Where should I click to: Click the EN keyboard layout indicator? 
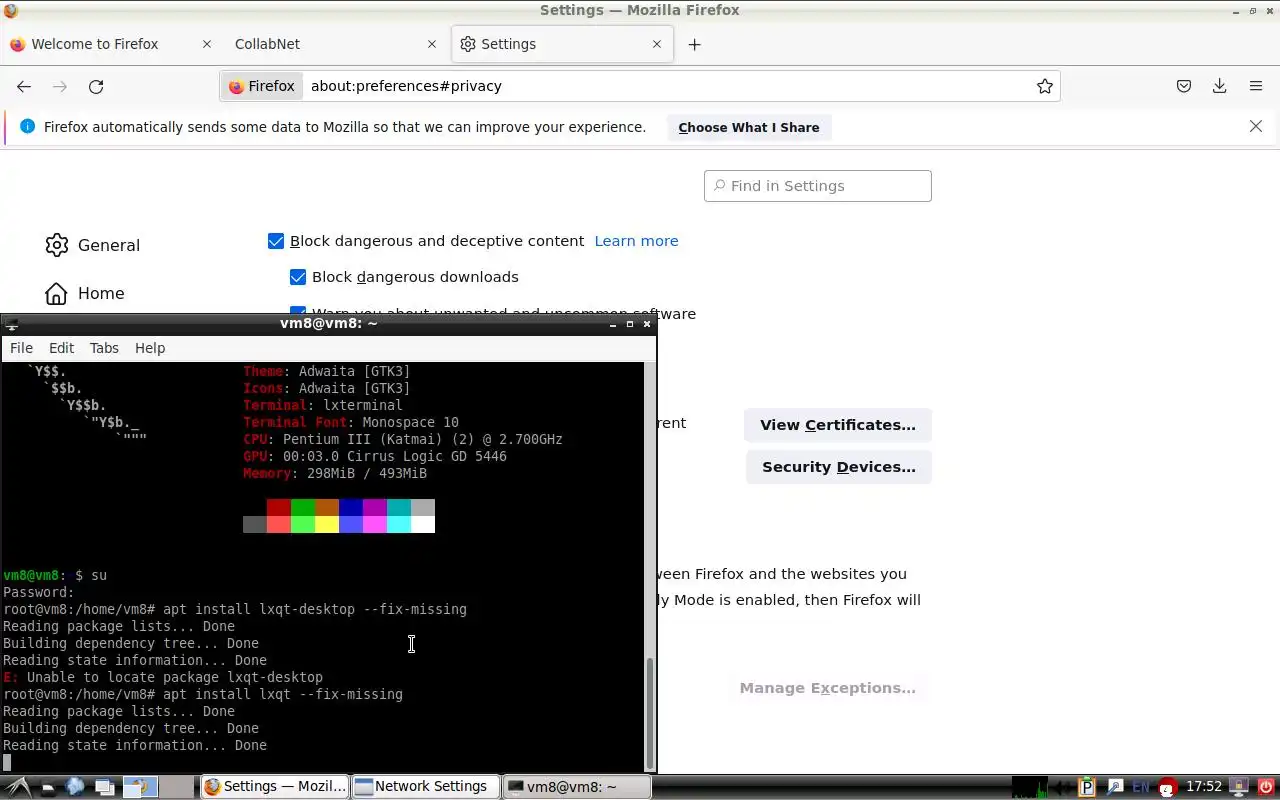(x=1141, y=787)
